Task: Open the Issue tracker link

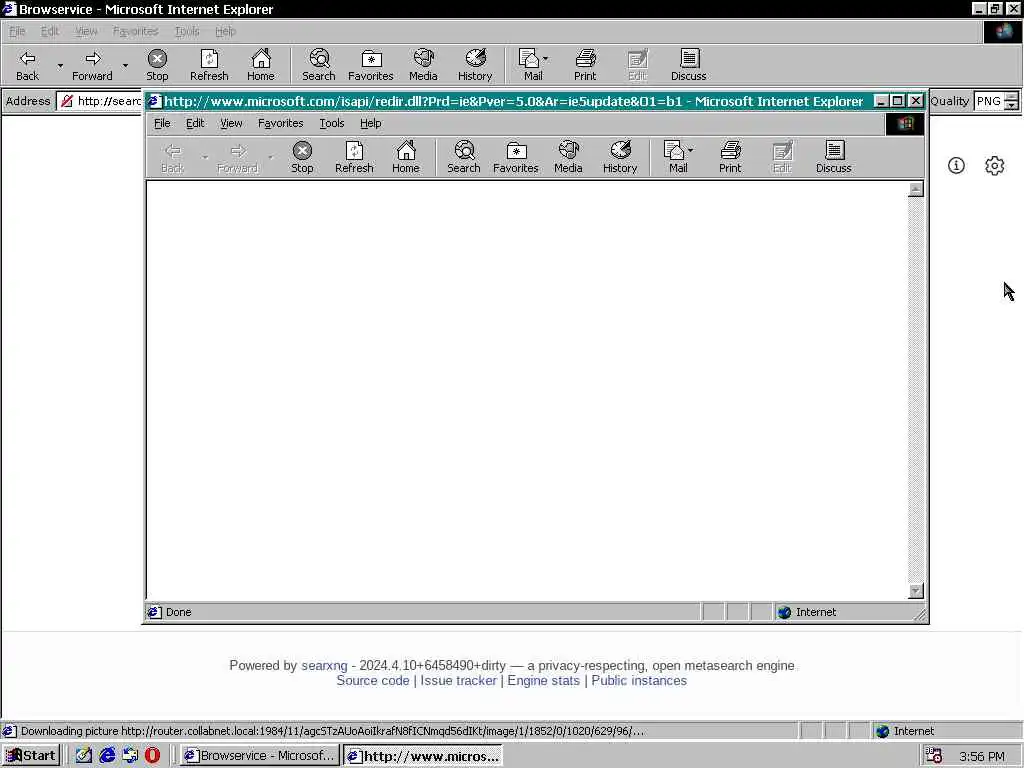Action: click(x=458, y=680)
